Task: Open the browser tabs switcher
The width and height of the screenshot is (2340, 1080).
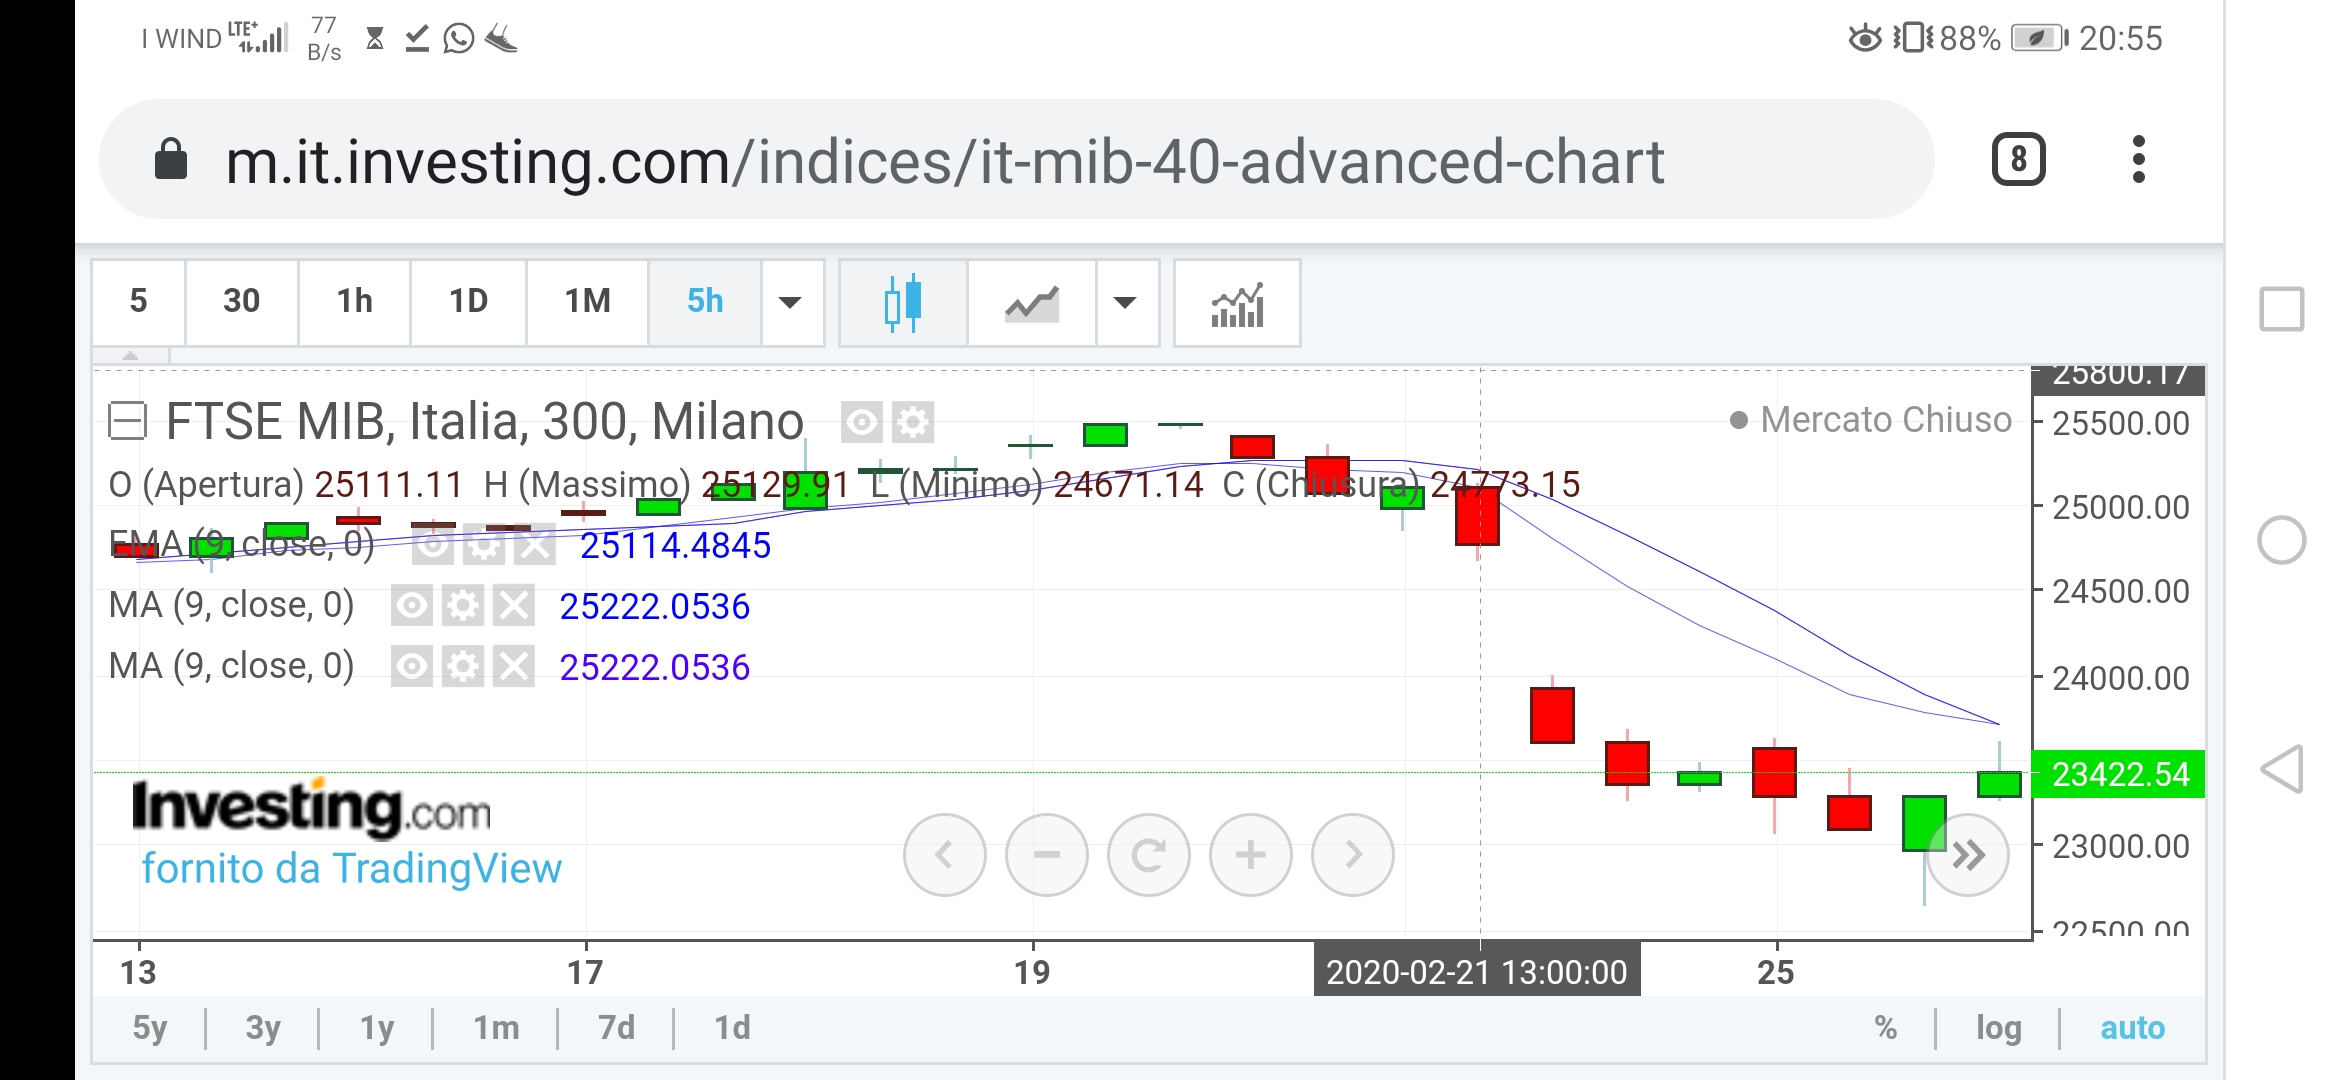Action: tap(2019, 160)
